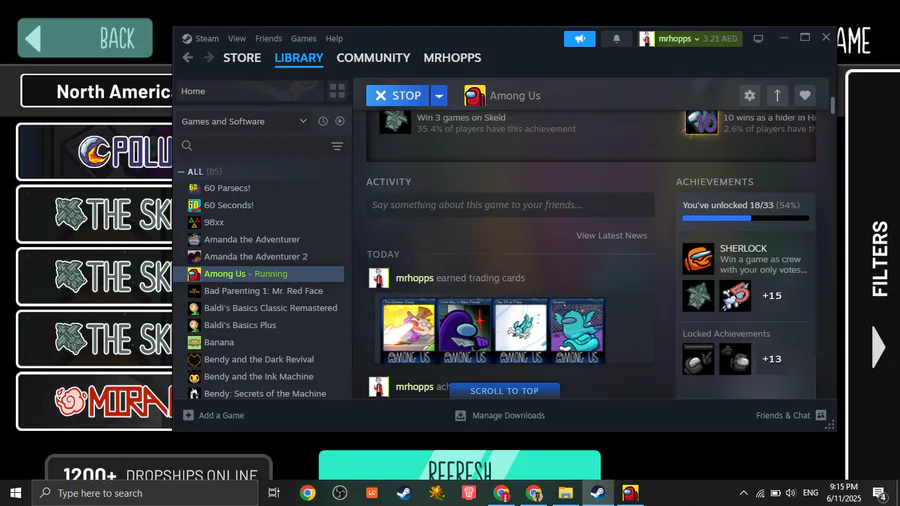Open Among Us icon in the taskbar

pyautogui.click(x=630, y=493)
